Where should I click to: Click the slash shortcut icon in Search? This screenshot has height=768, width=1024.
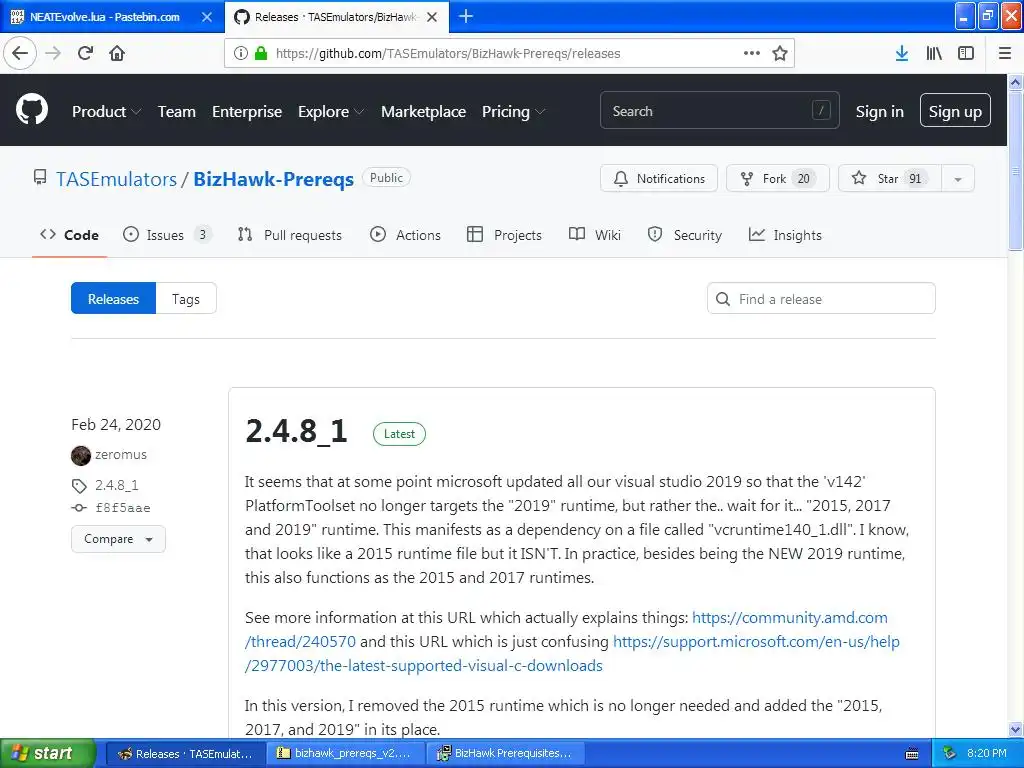click(x=821, y=110)
